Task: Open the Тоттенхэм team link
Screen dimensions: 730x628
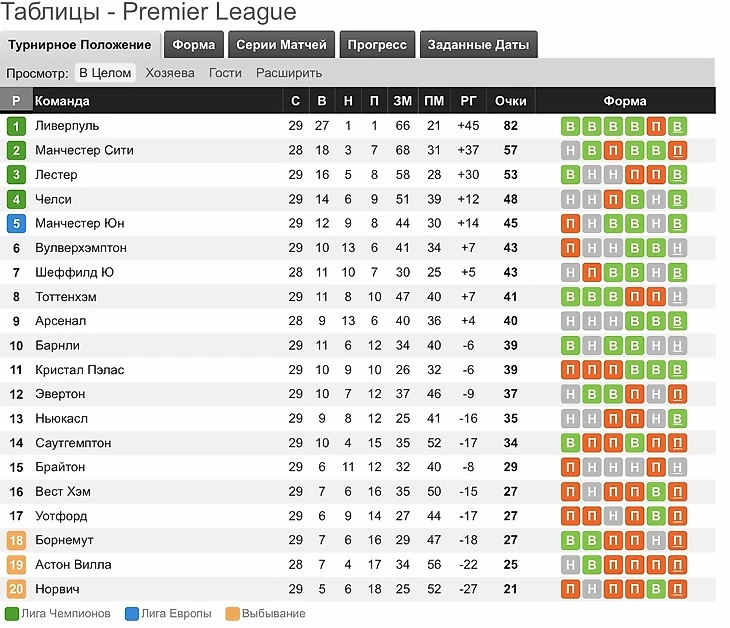Action: (66, 297)
